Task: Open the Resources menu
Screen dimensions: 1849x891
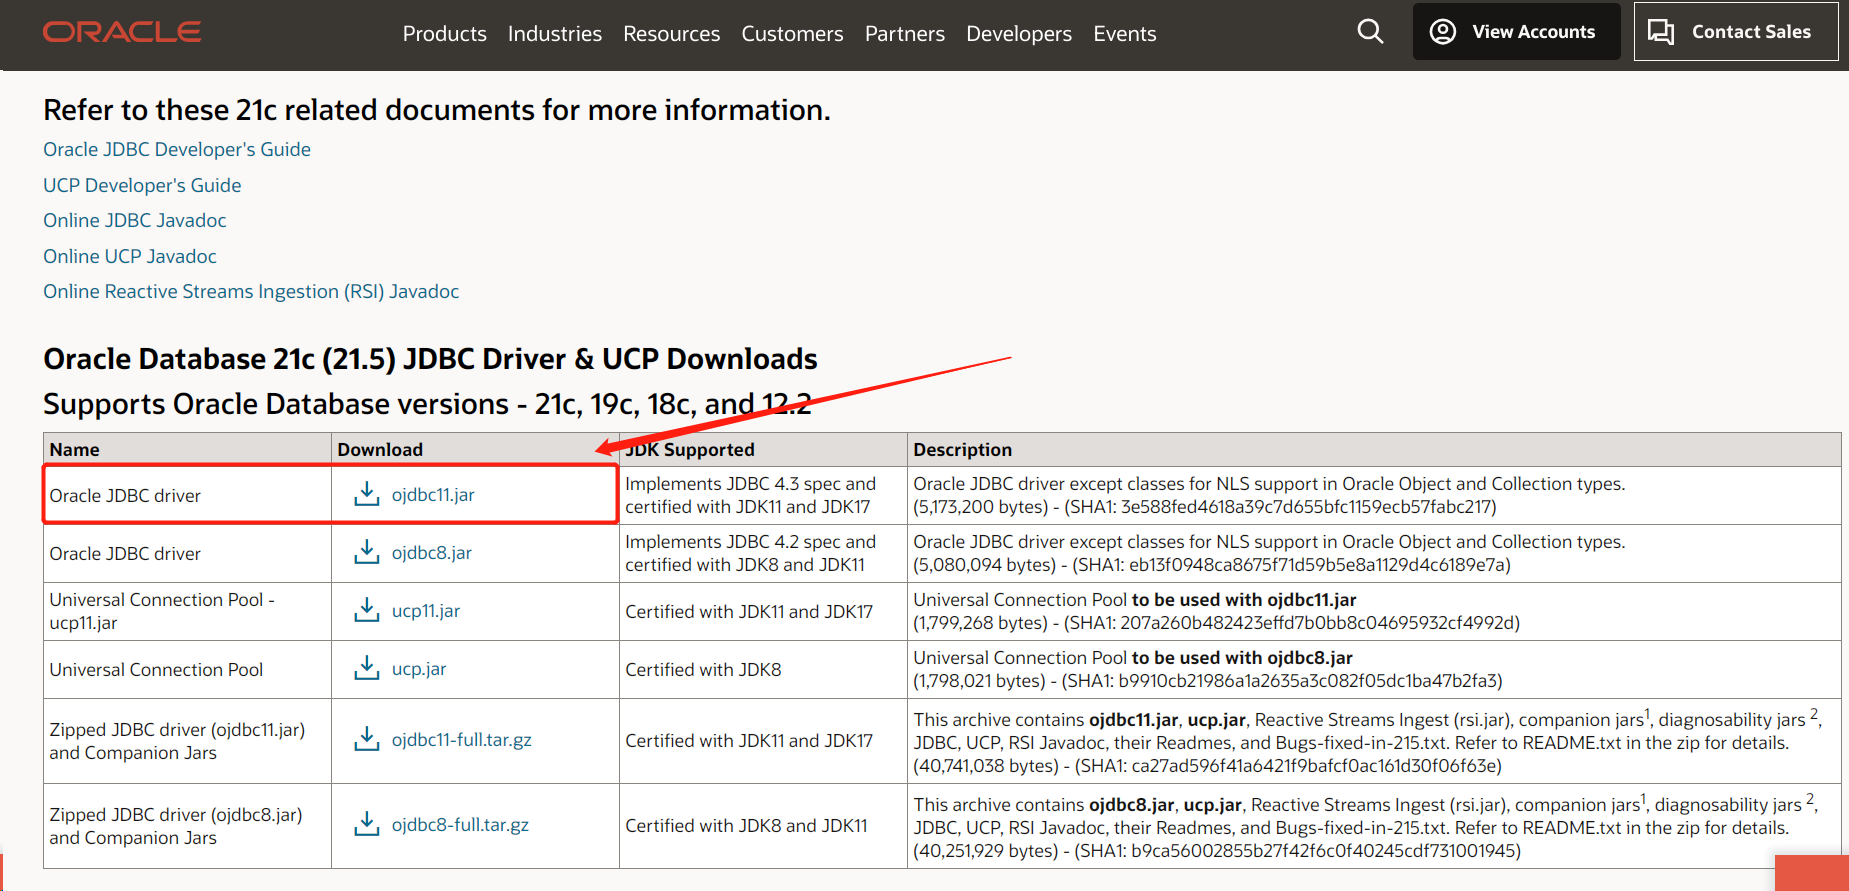Action: (x=672, y=34)
